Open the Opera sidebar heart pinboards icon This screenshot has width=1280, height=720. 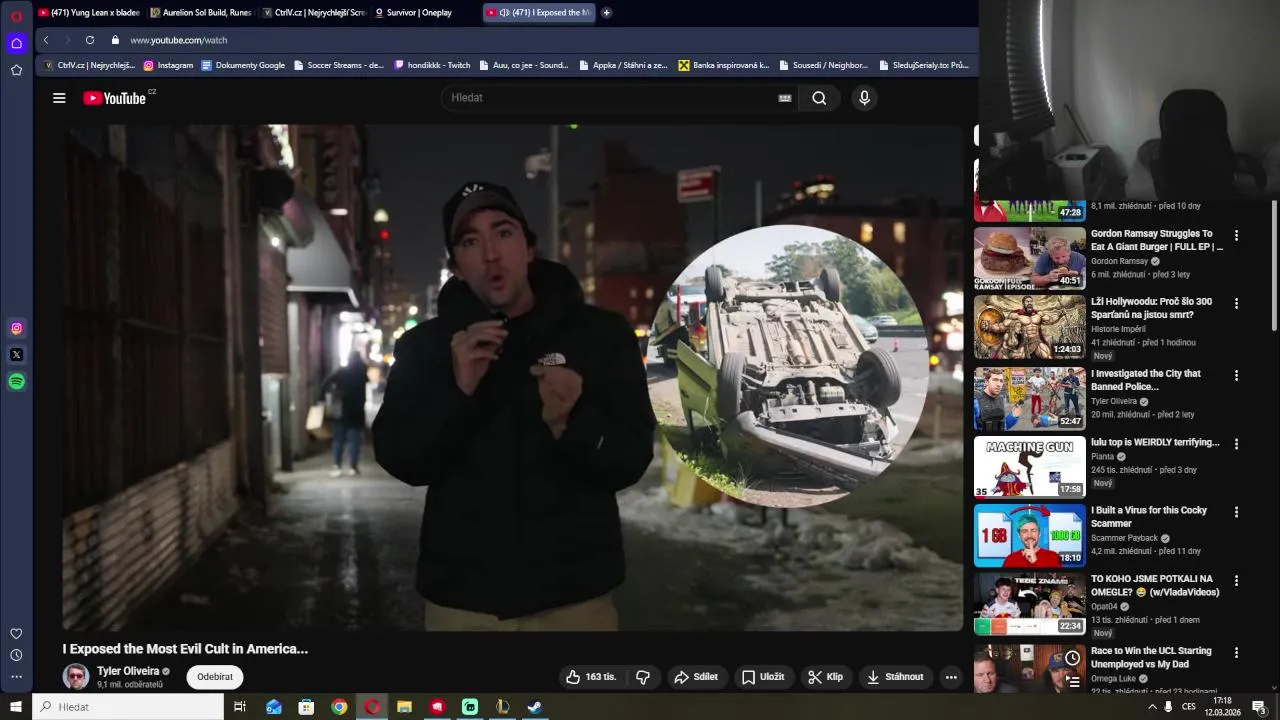16,634
